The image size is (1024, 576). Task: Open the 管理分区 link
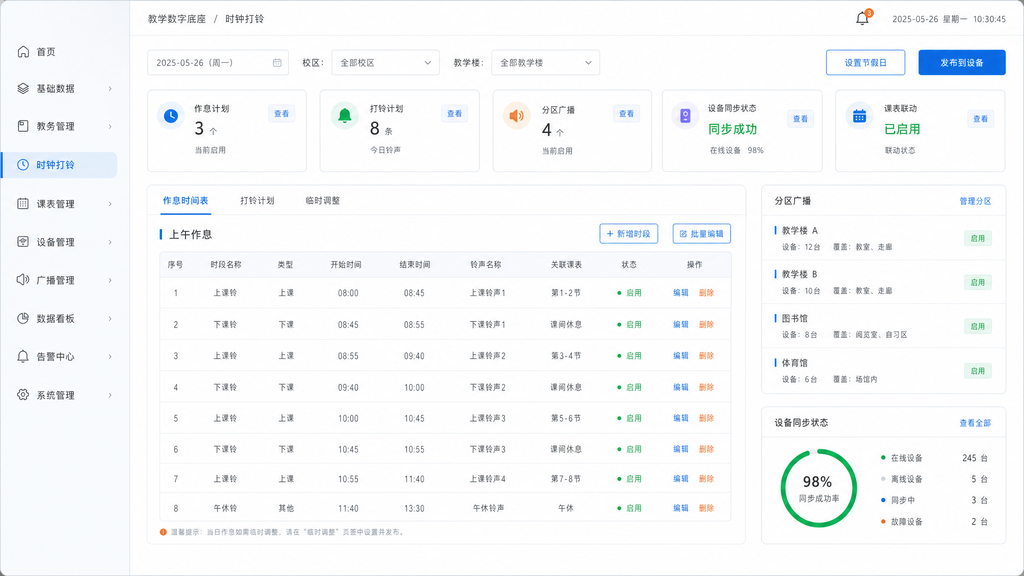(975, 201)
